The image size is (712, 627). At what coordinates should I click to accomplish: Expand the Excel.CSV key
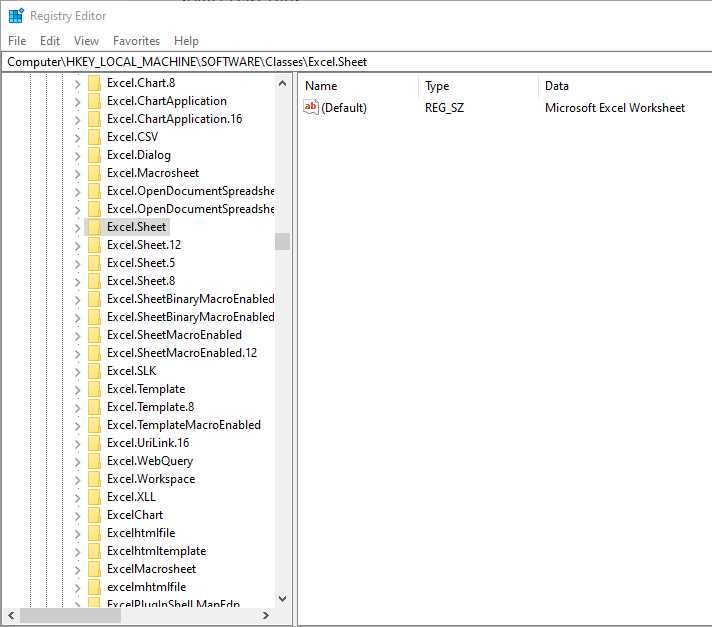click(77, 138)
